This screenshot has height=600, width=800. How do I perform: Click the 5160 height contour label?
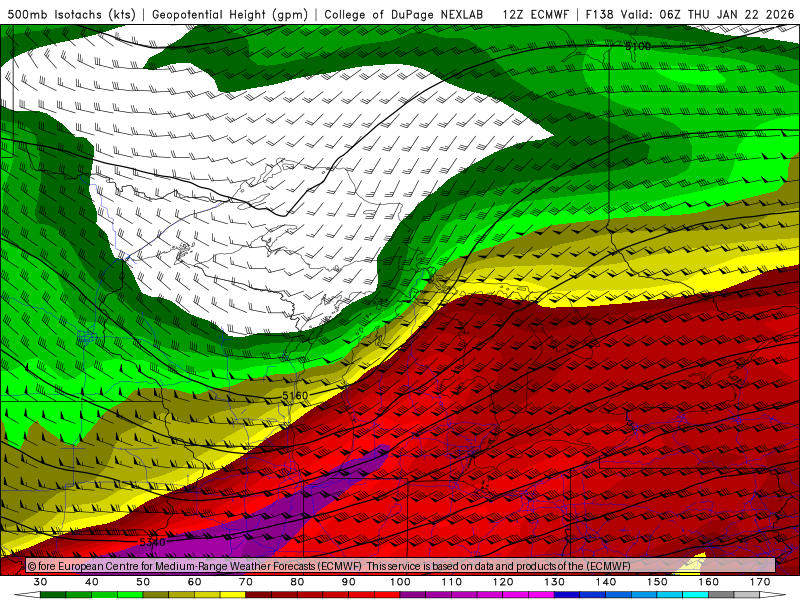pyautogui.click(x=295, y=395)
